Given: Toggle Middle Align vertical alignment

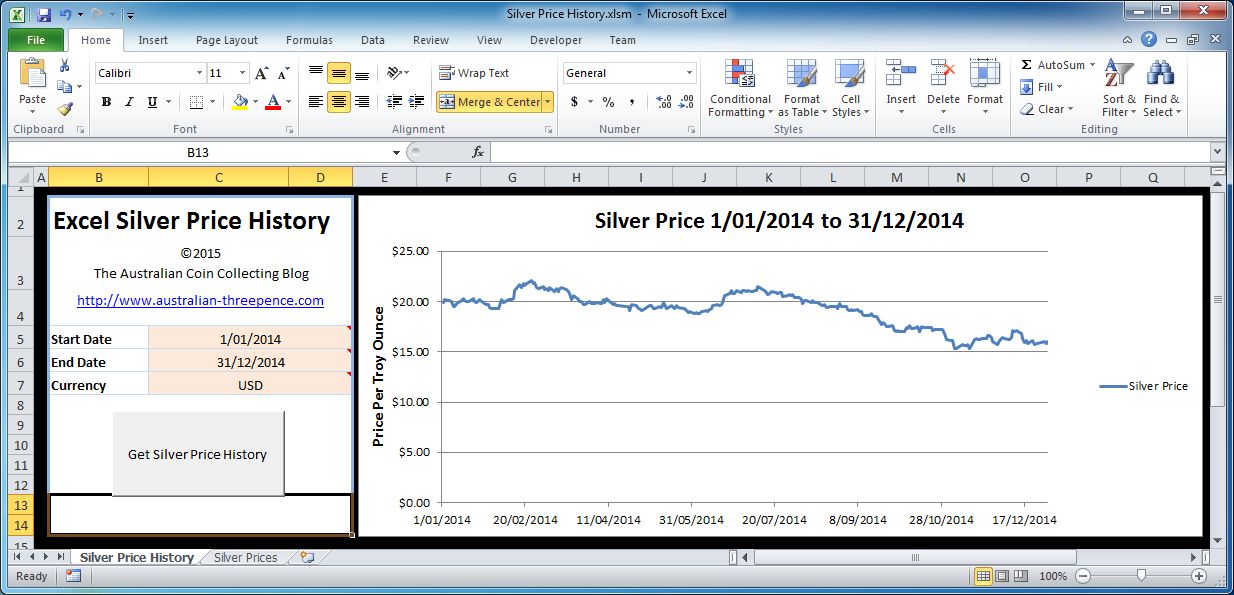Looking at the screenshot, I should [339, 73].
